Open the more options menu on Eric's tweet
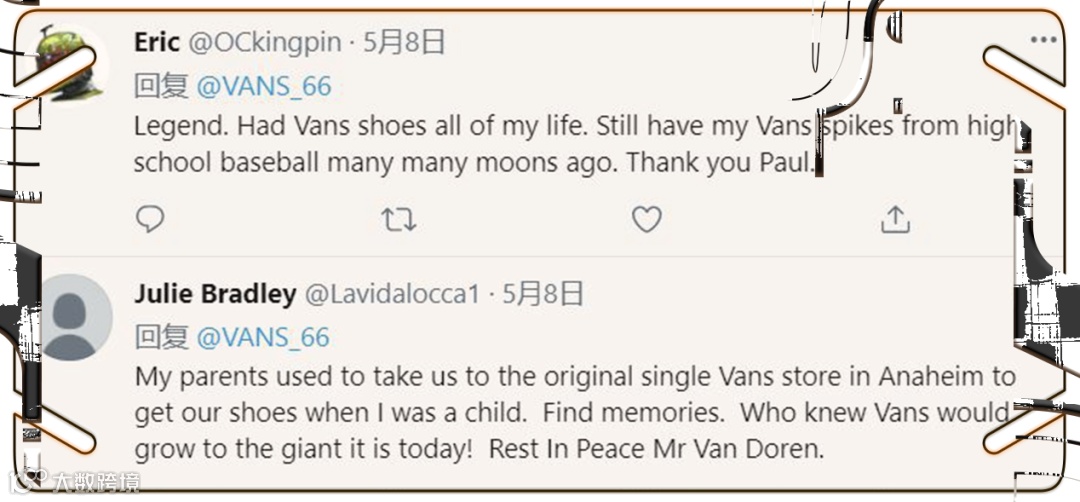The image size is (1080, 502). pos(1043,40)
